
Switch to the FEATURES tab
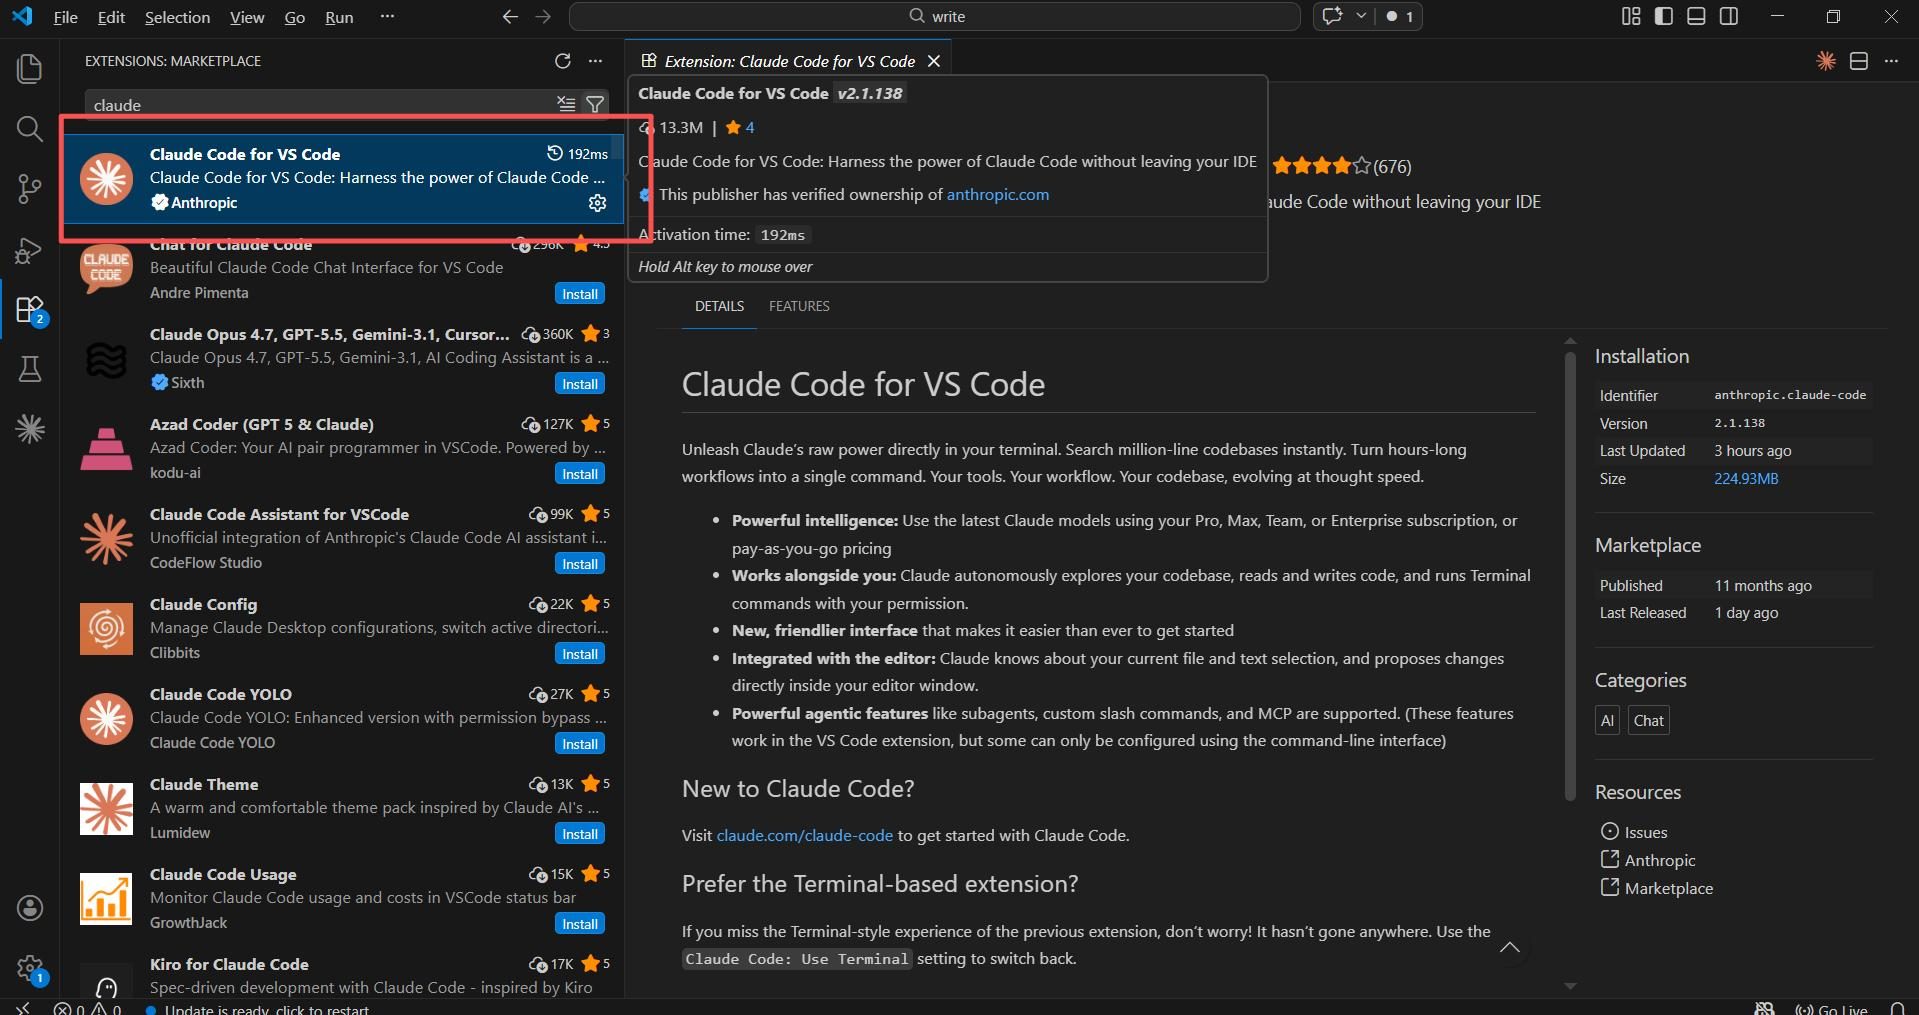[799, 306]
